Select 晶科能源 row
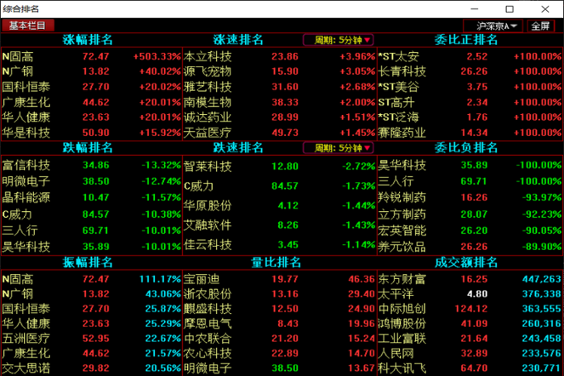564x376 pixels. (92, 198)
